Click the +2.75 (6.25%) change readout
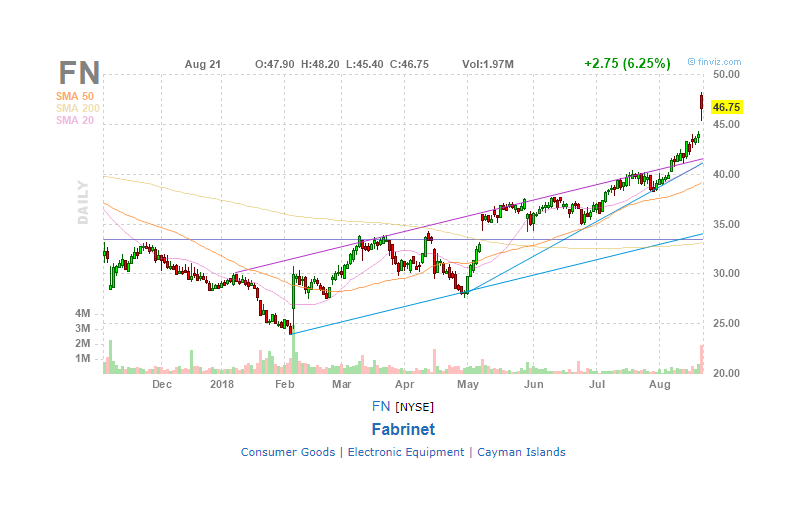The width and height of the screenshot is (798, 512). (627, 64)
